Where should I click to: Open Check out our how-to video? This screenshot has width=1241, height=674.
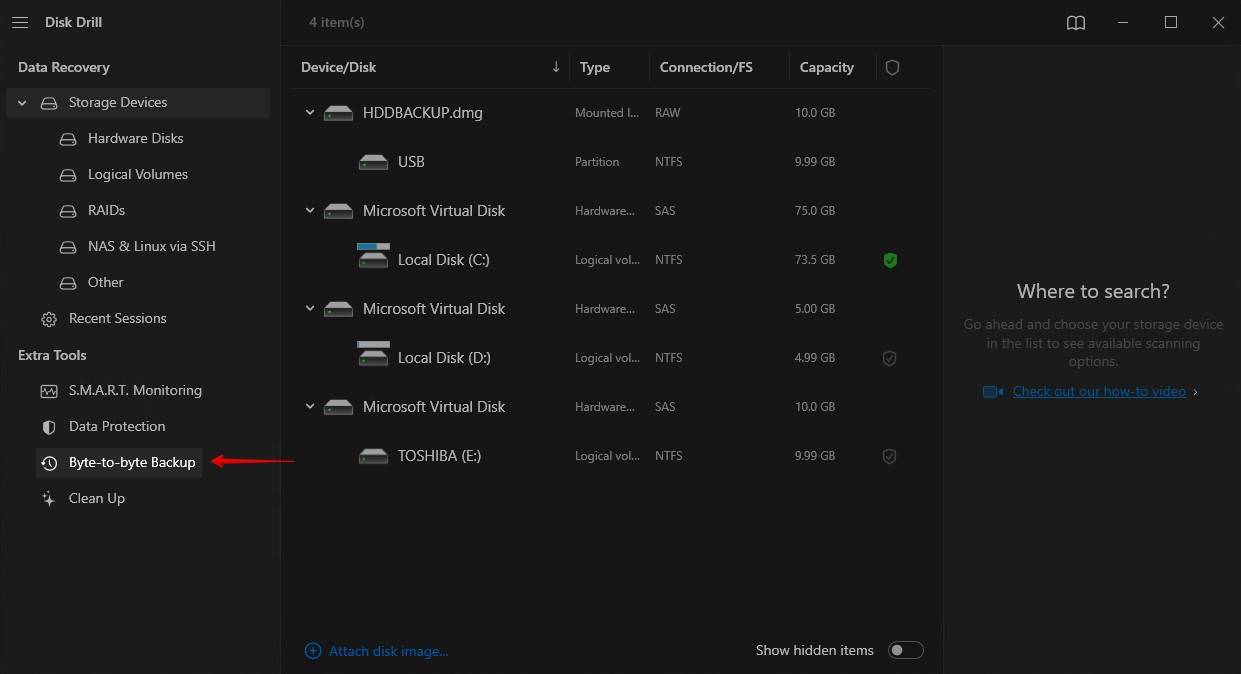[x=1099, y=392]
